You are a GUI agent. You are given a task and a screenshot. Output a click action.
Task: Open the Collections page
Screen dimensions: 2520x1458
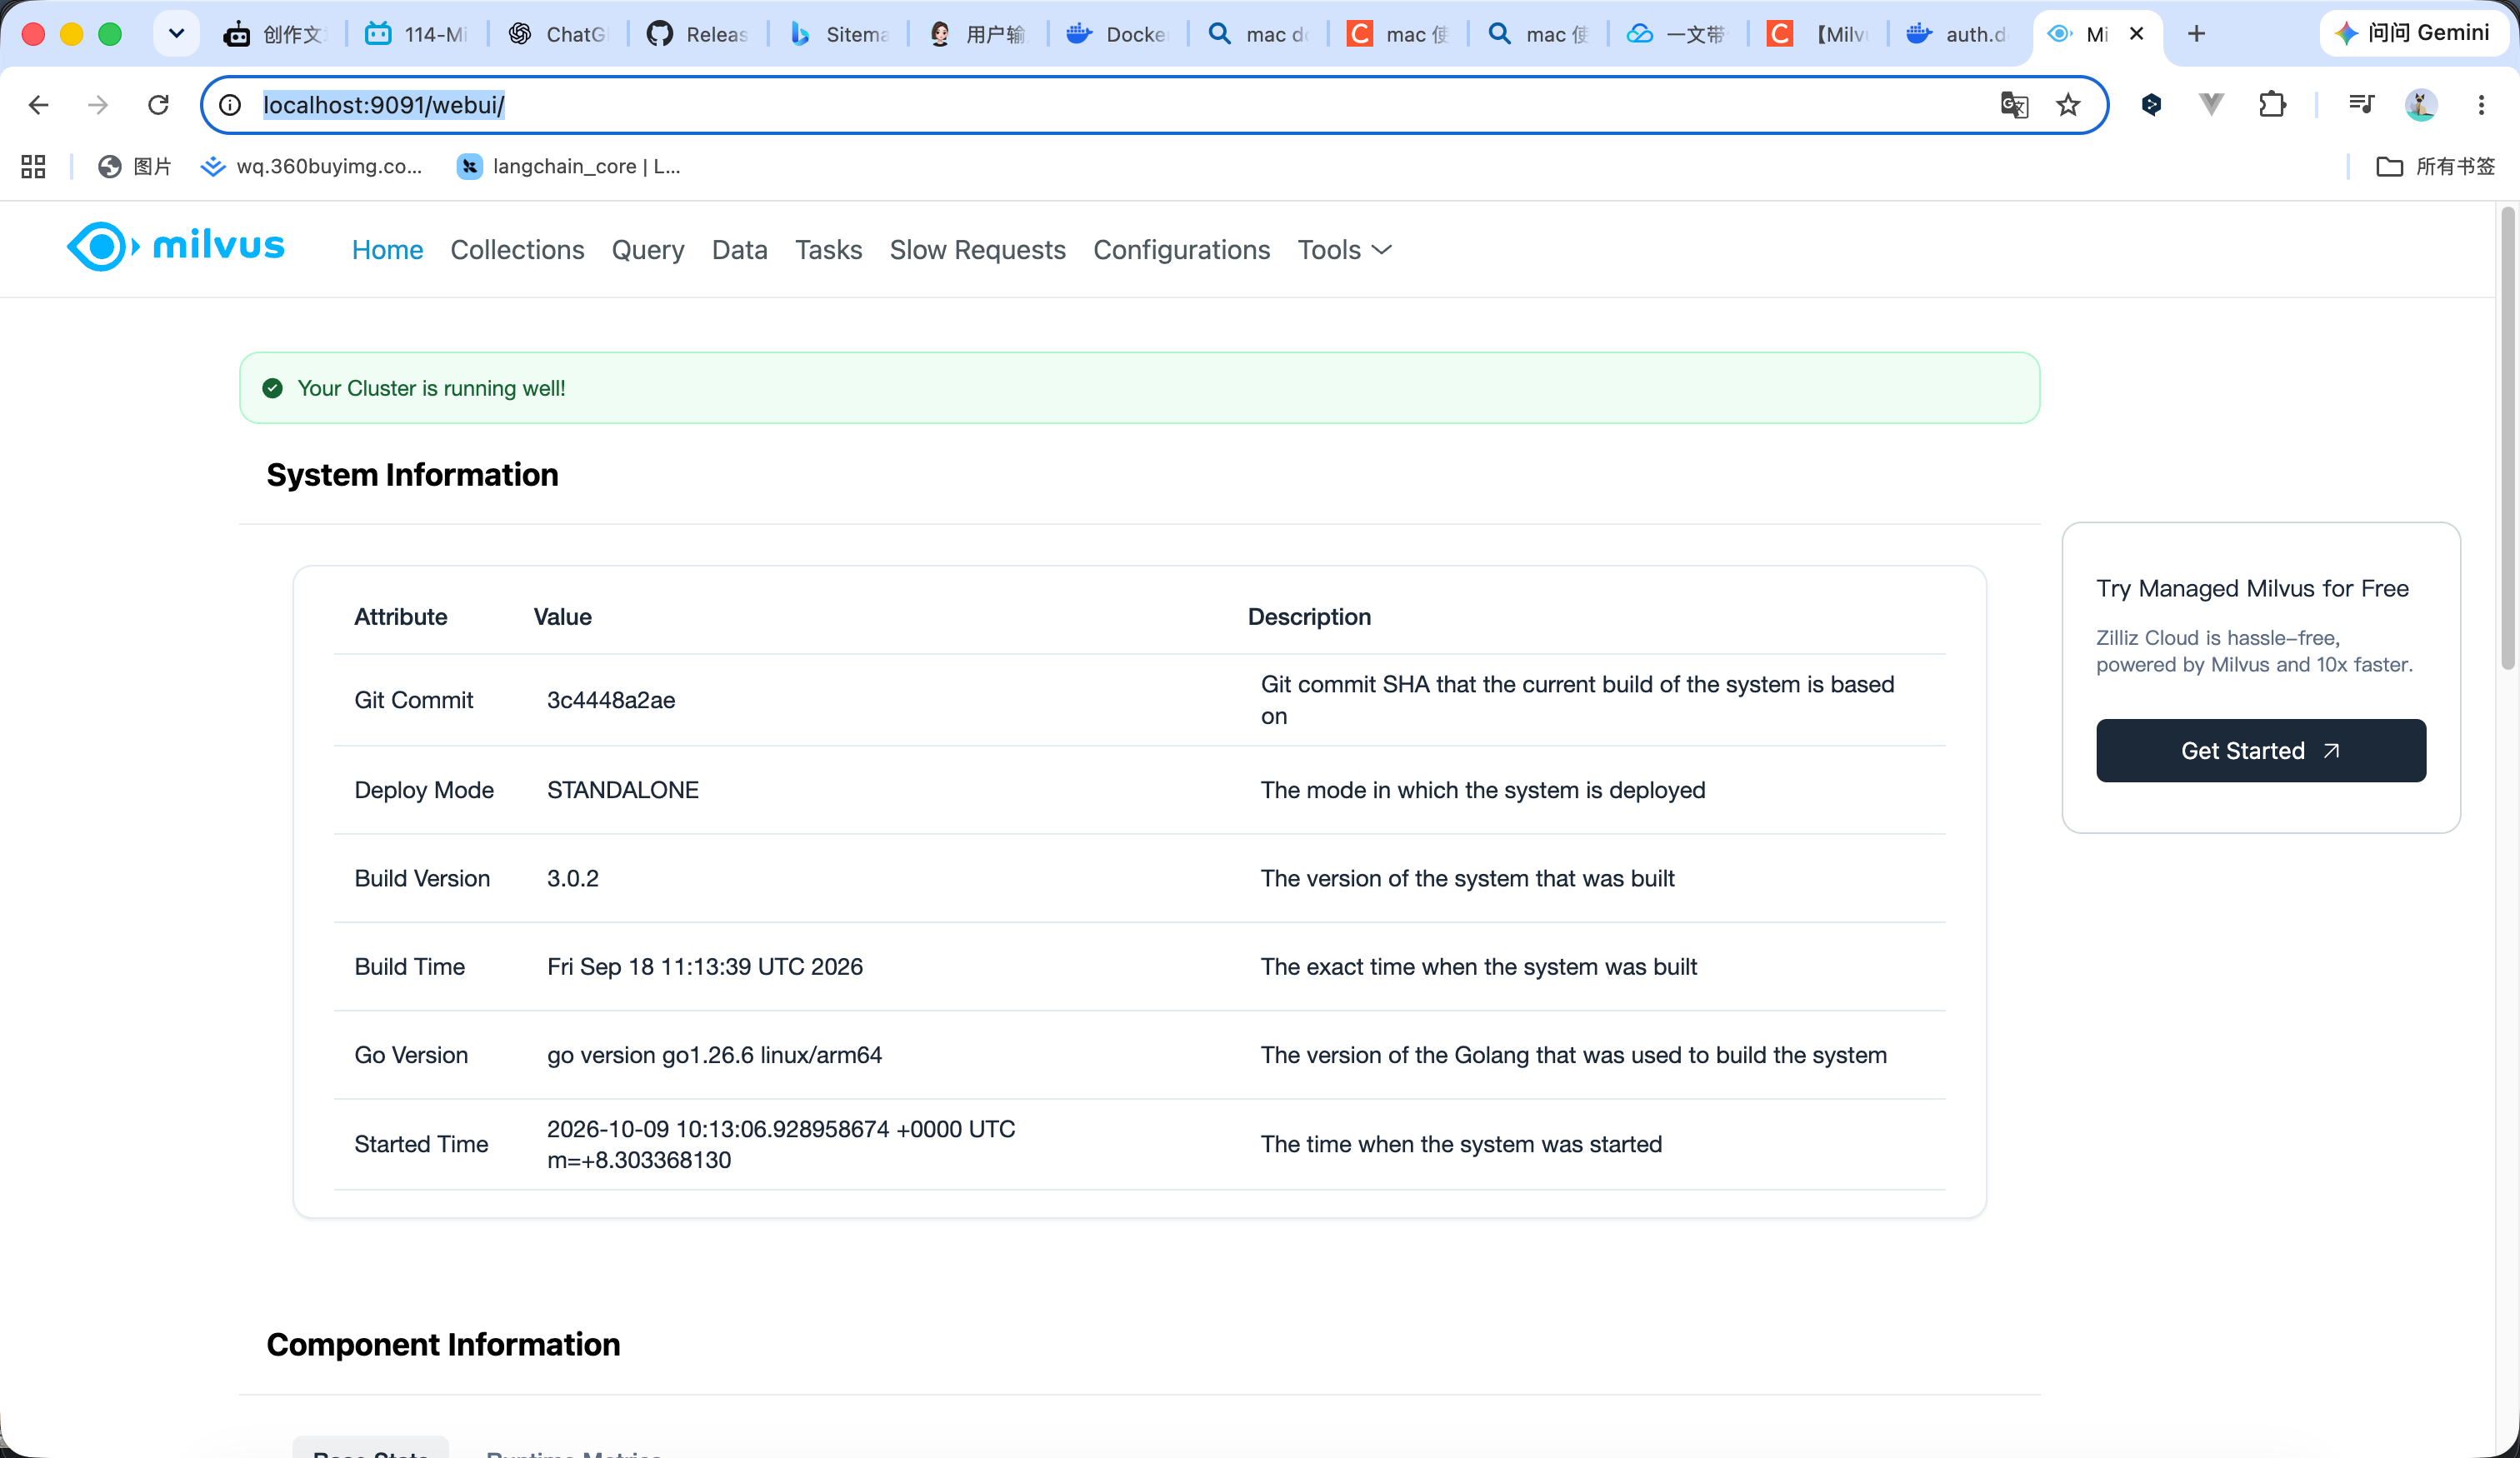pos(517,250)
